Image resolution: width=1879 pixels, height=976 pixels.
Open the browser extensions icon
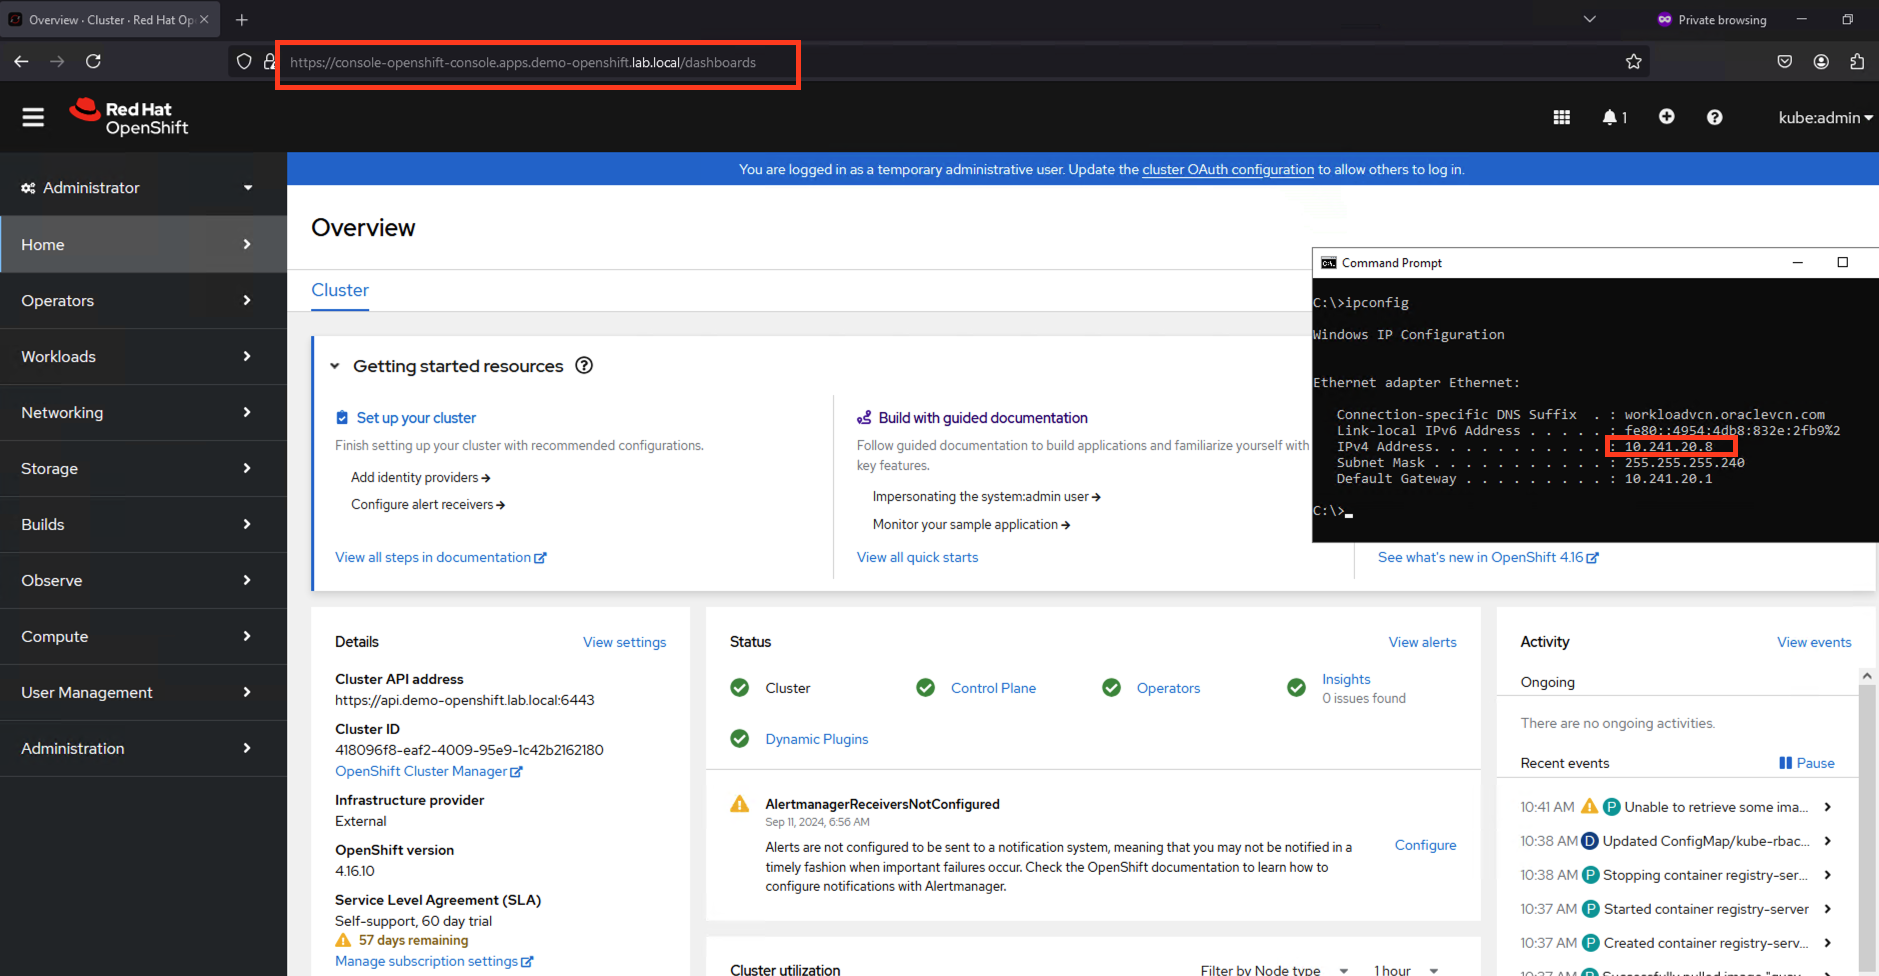(x=1857, y=62)
